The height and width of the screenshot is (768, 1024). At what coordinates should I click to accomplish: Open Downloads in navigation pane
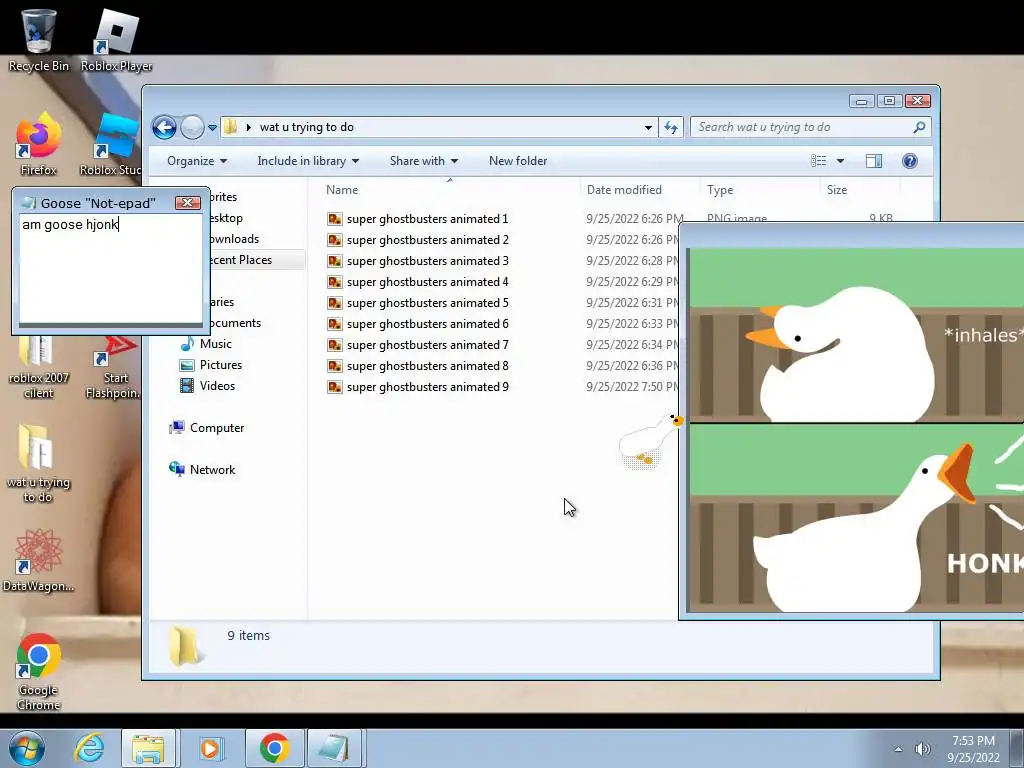tap(234, 239)
